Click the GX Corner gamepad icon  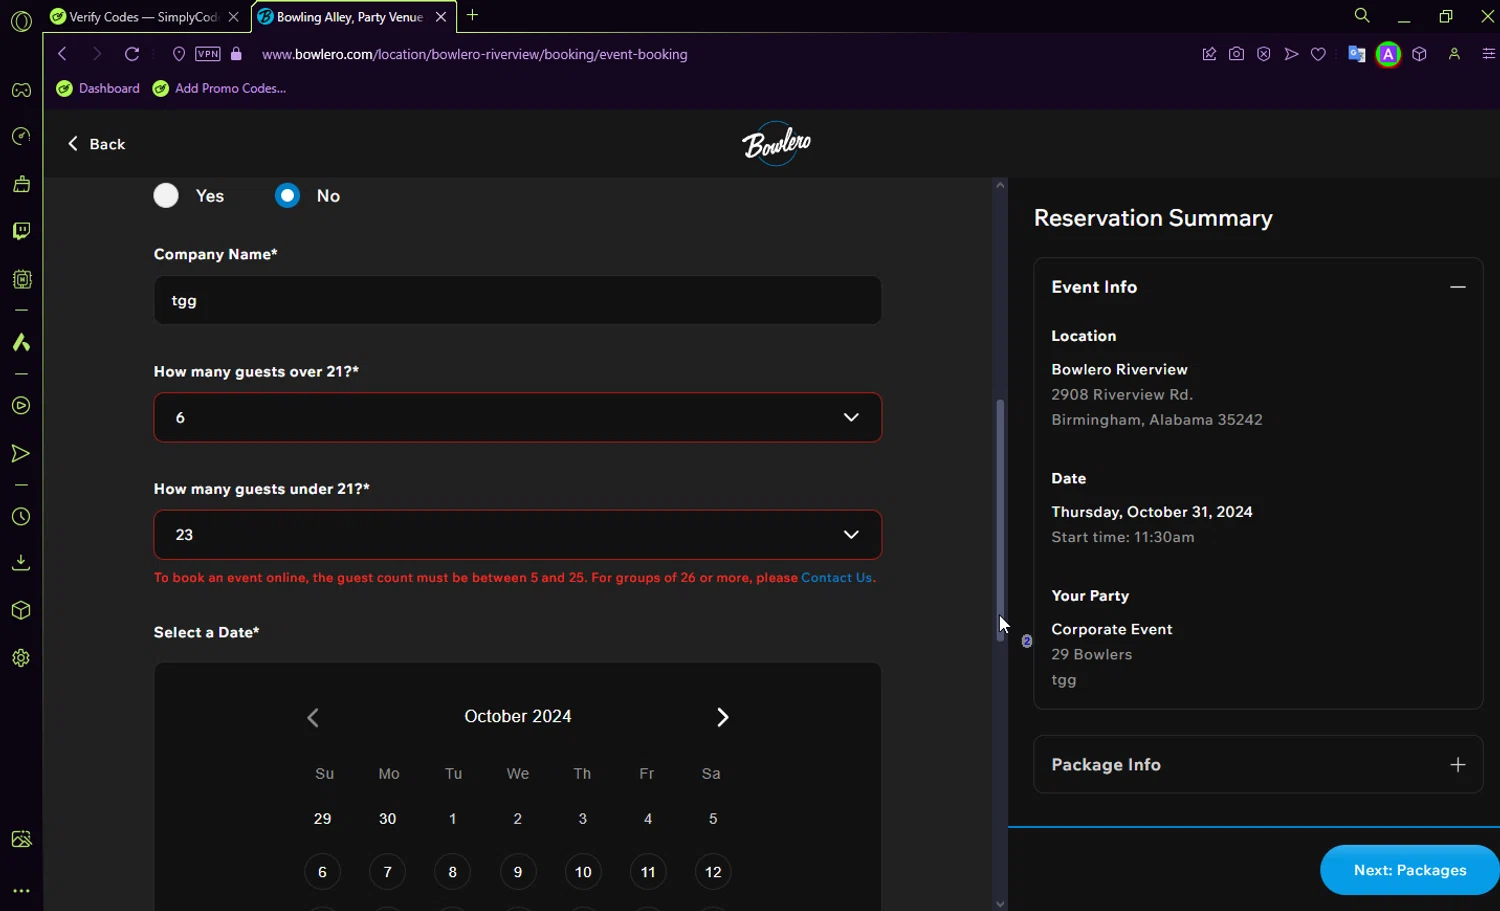tap(21, 90)
